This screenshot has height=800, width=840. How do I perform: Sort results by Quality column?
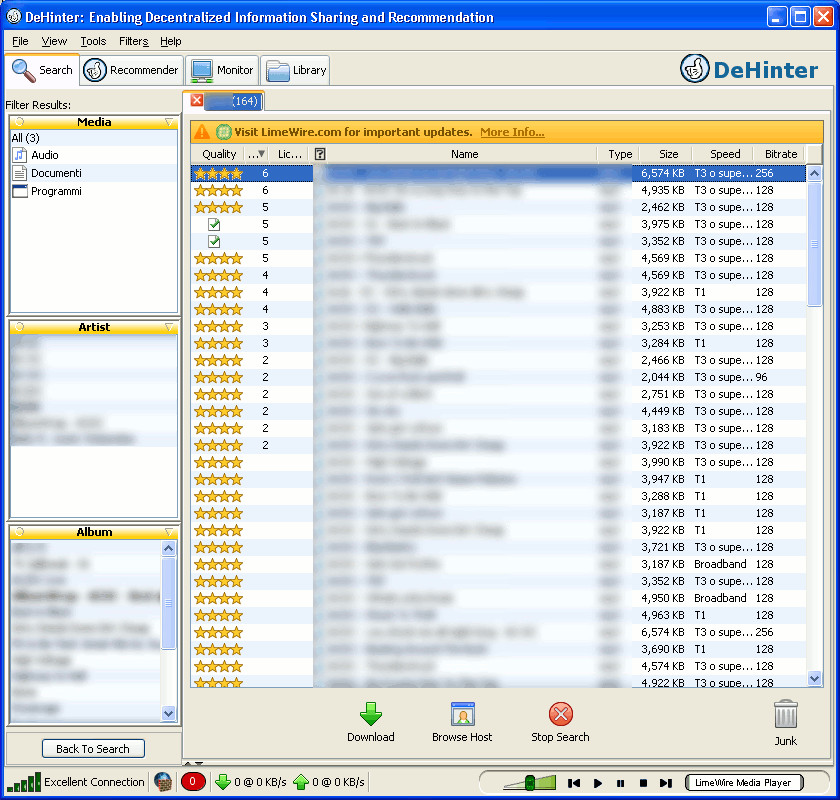tap(219, 154)
